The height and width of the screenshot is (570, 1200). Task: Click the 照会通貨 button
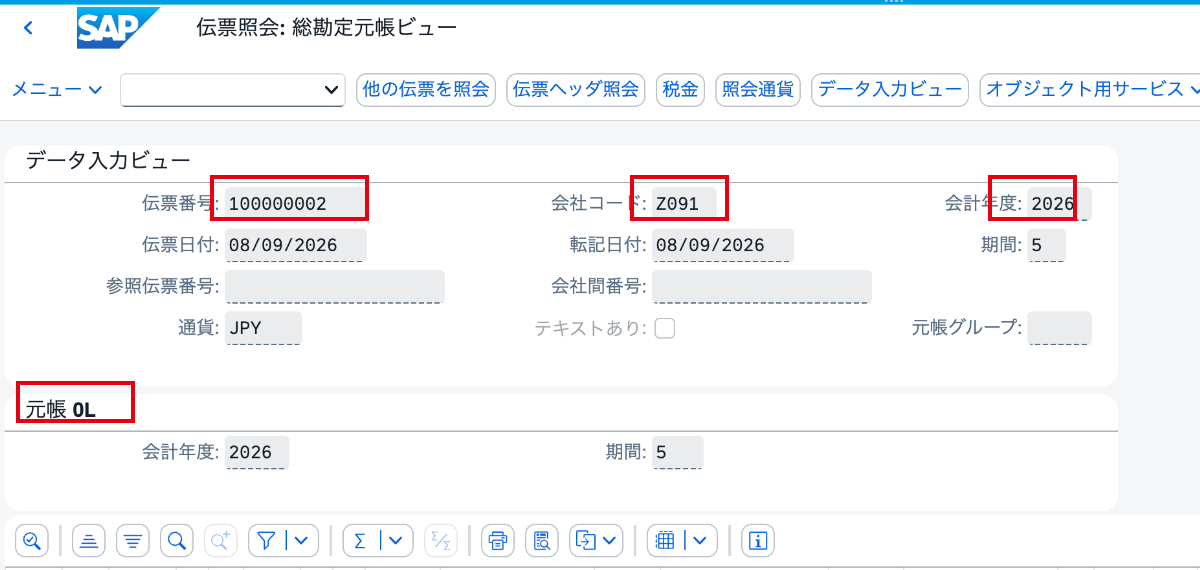coord(758,89)
